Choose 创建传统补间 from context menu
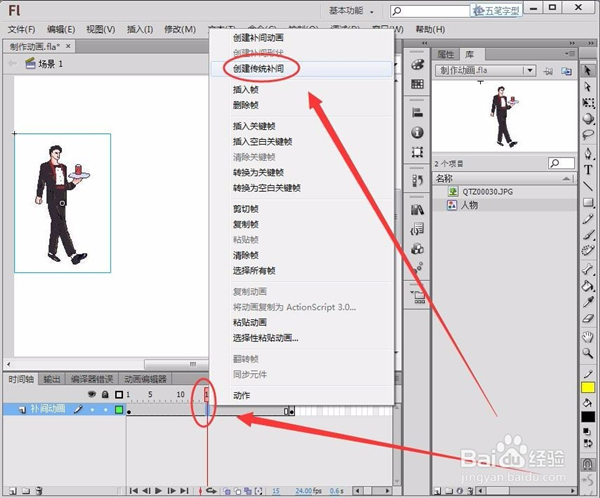This screenshot has height=498, width=600. 302,69
